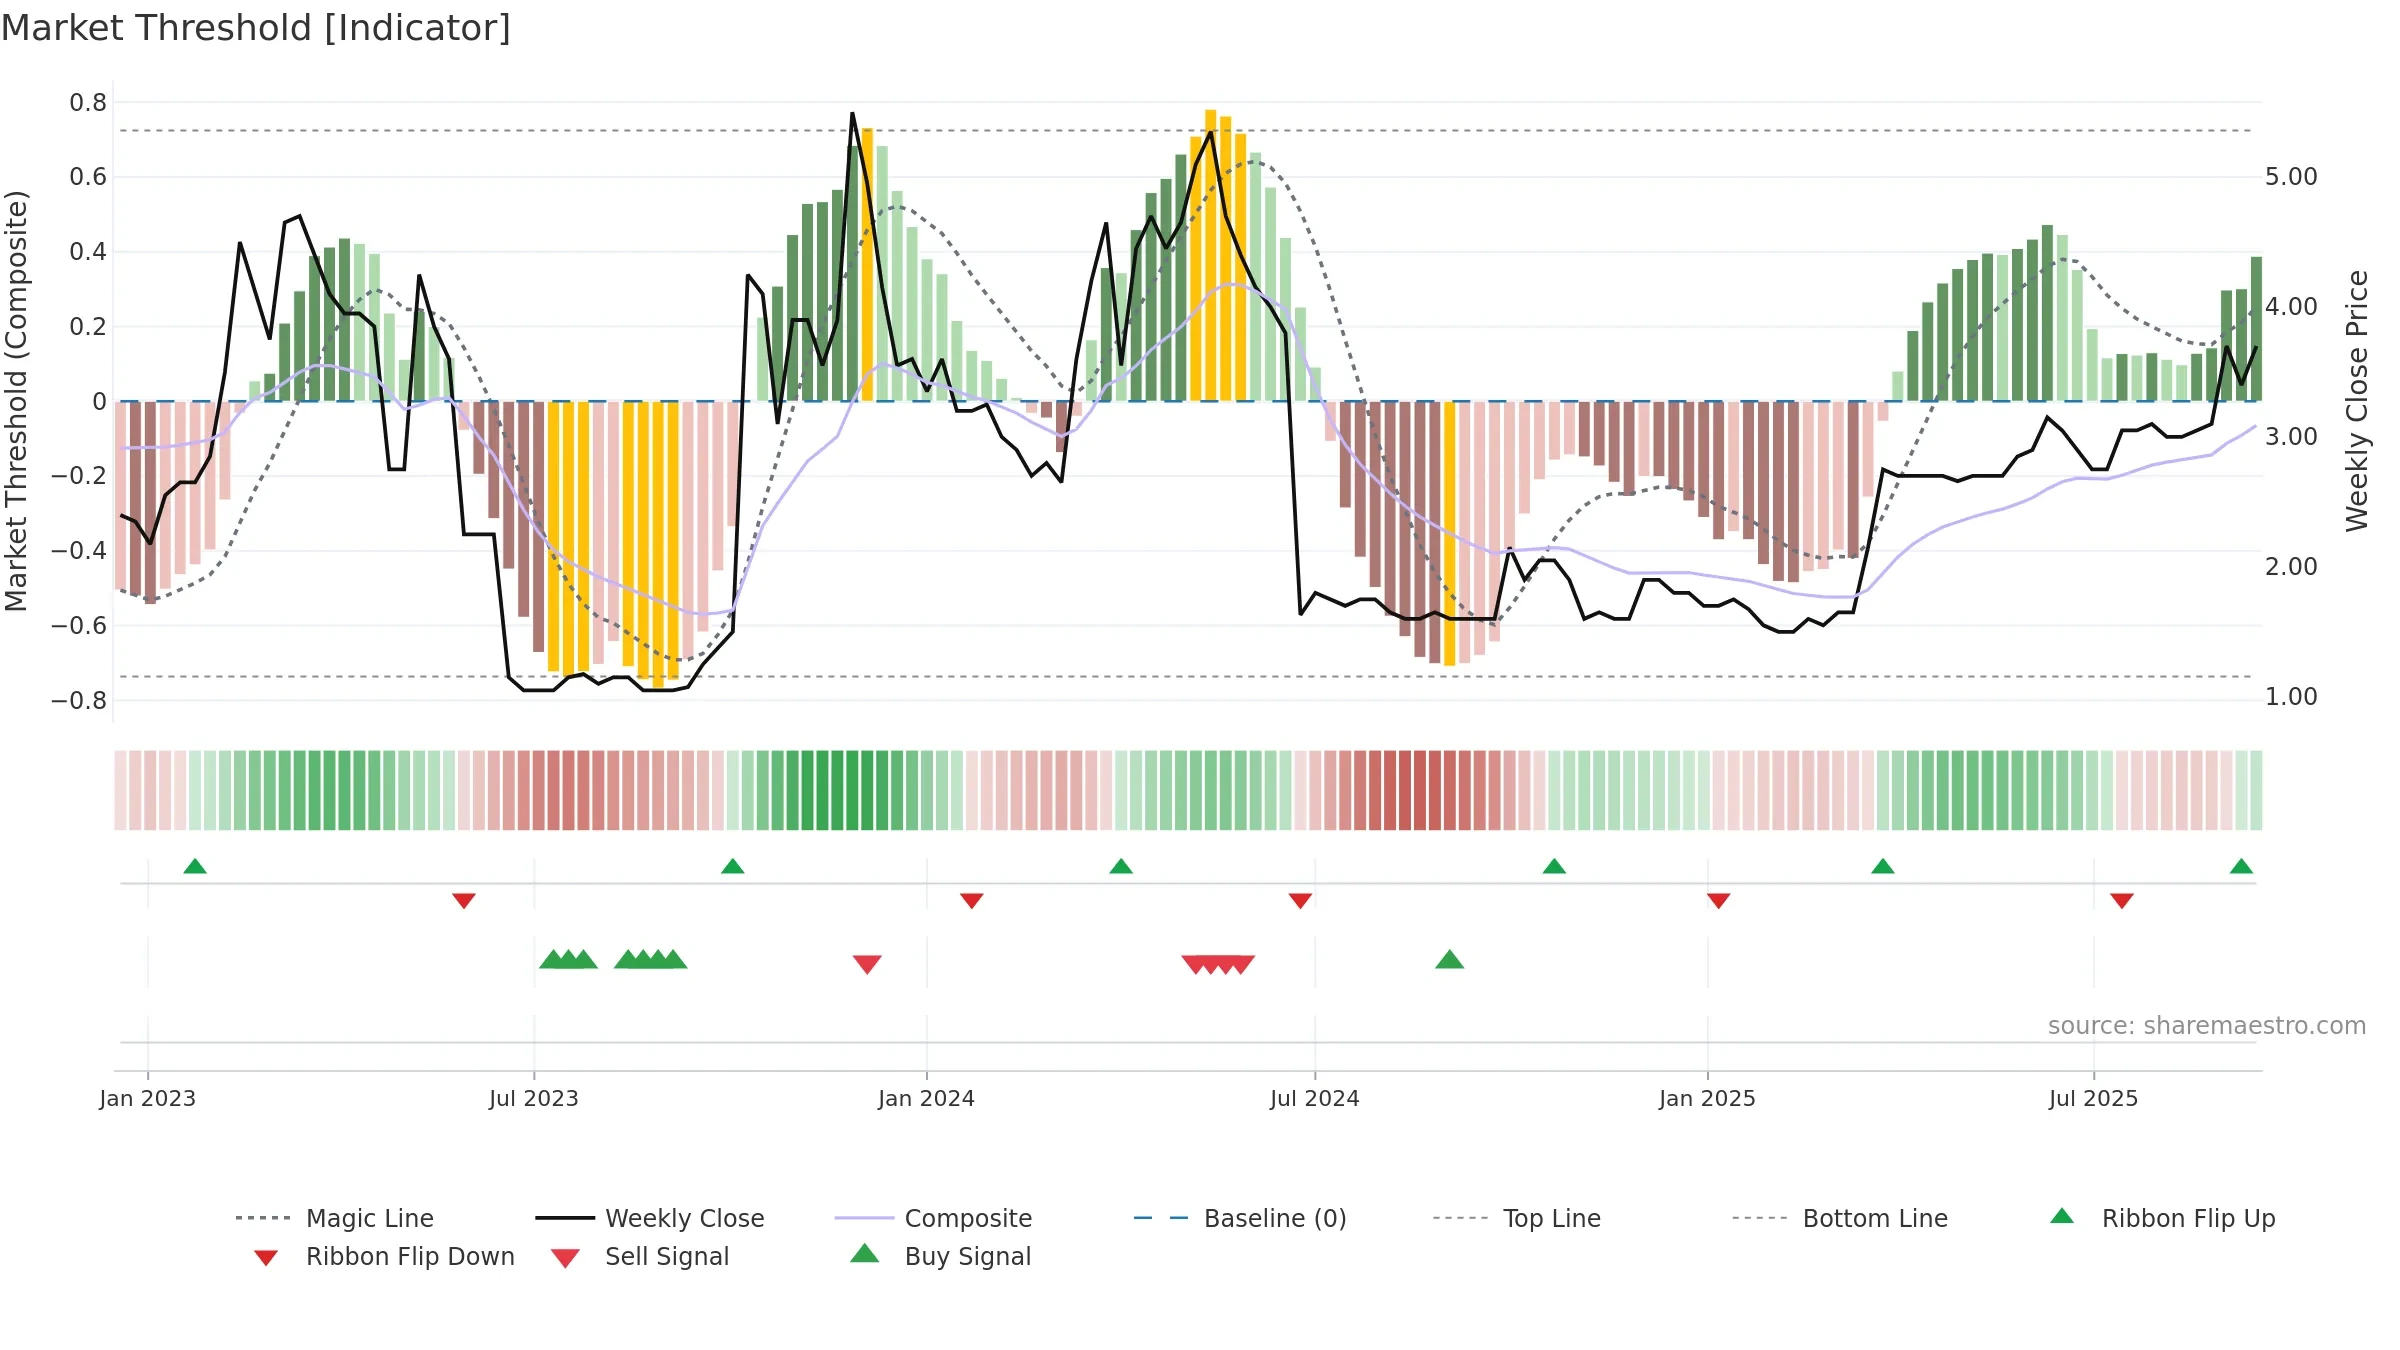Select the lone Sell Signal marker in December 2023
Screen dimensions: 2400x1350
867,964
